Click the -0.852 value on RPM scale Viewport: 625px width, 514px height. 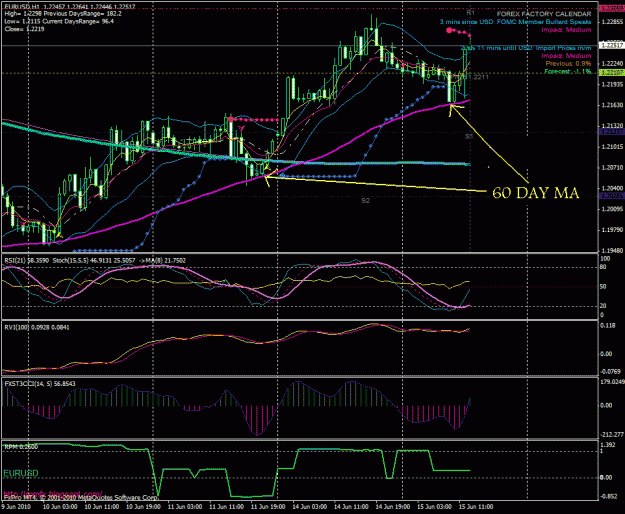point(609,496)
